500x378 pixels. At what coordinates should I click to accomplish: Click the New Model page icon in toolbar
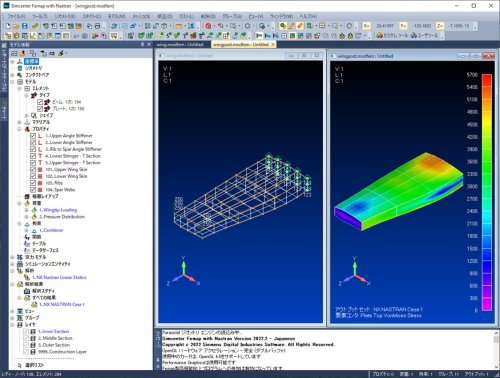8,26
